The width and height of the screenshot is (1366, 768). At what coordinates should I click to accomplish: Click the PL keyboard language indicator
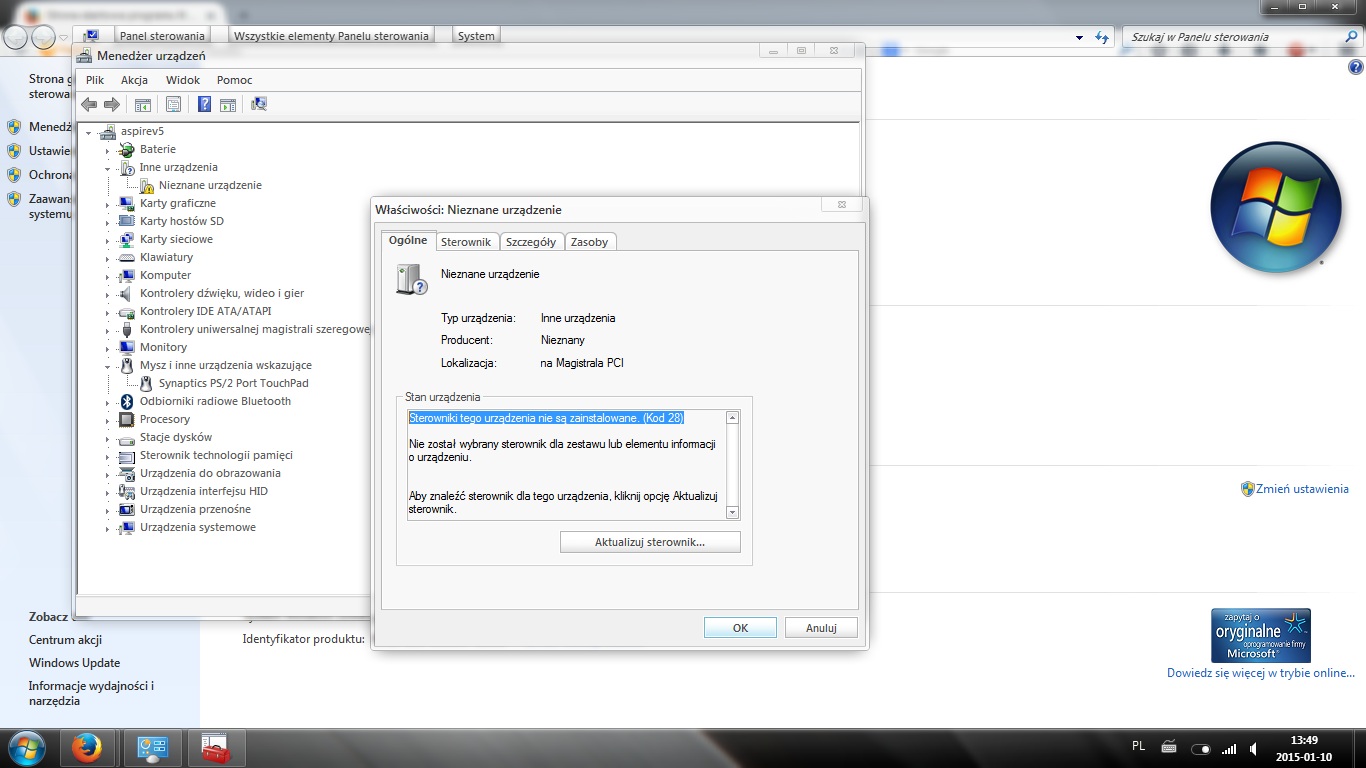(1140, 747)
